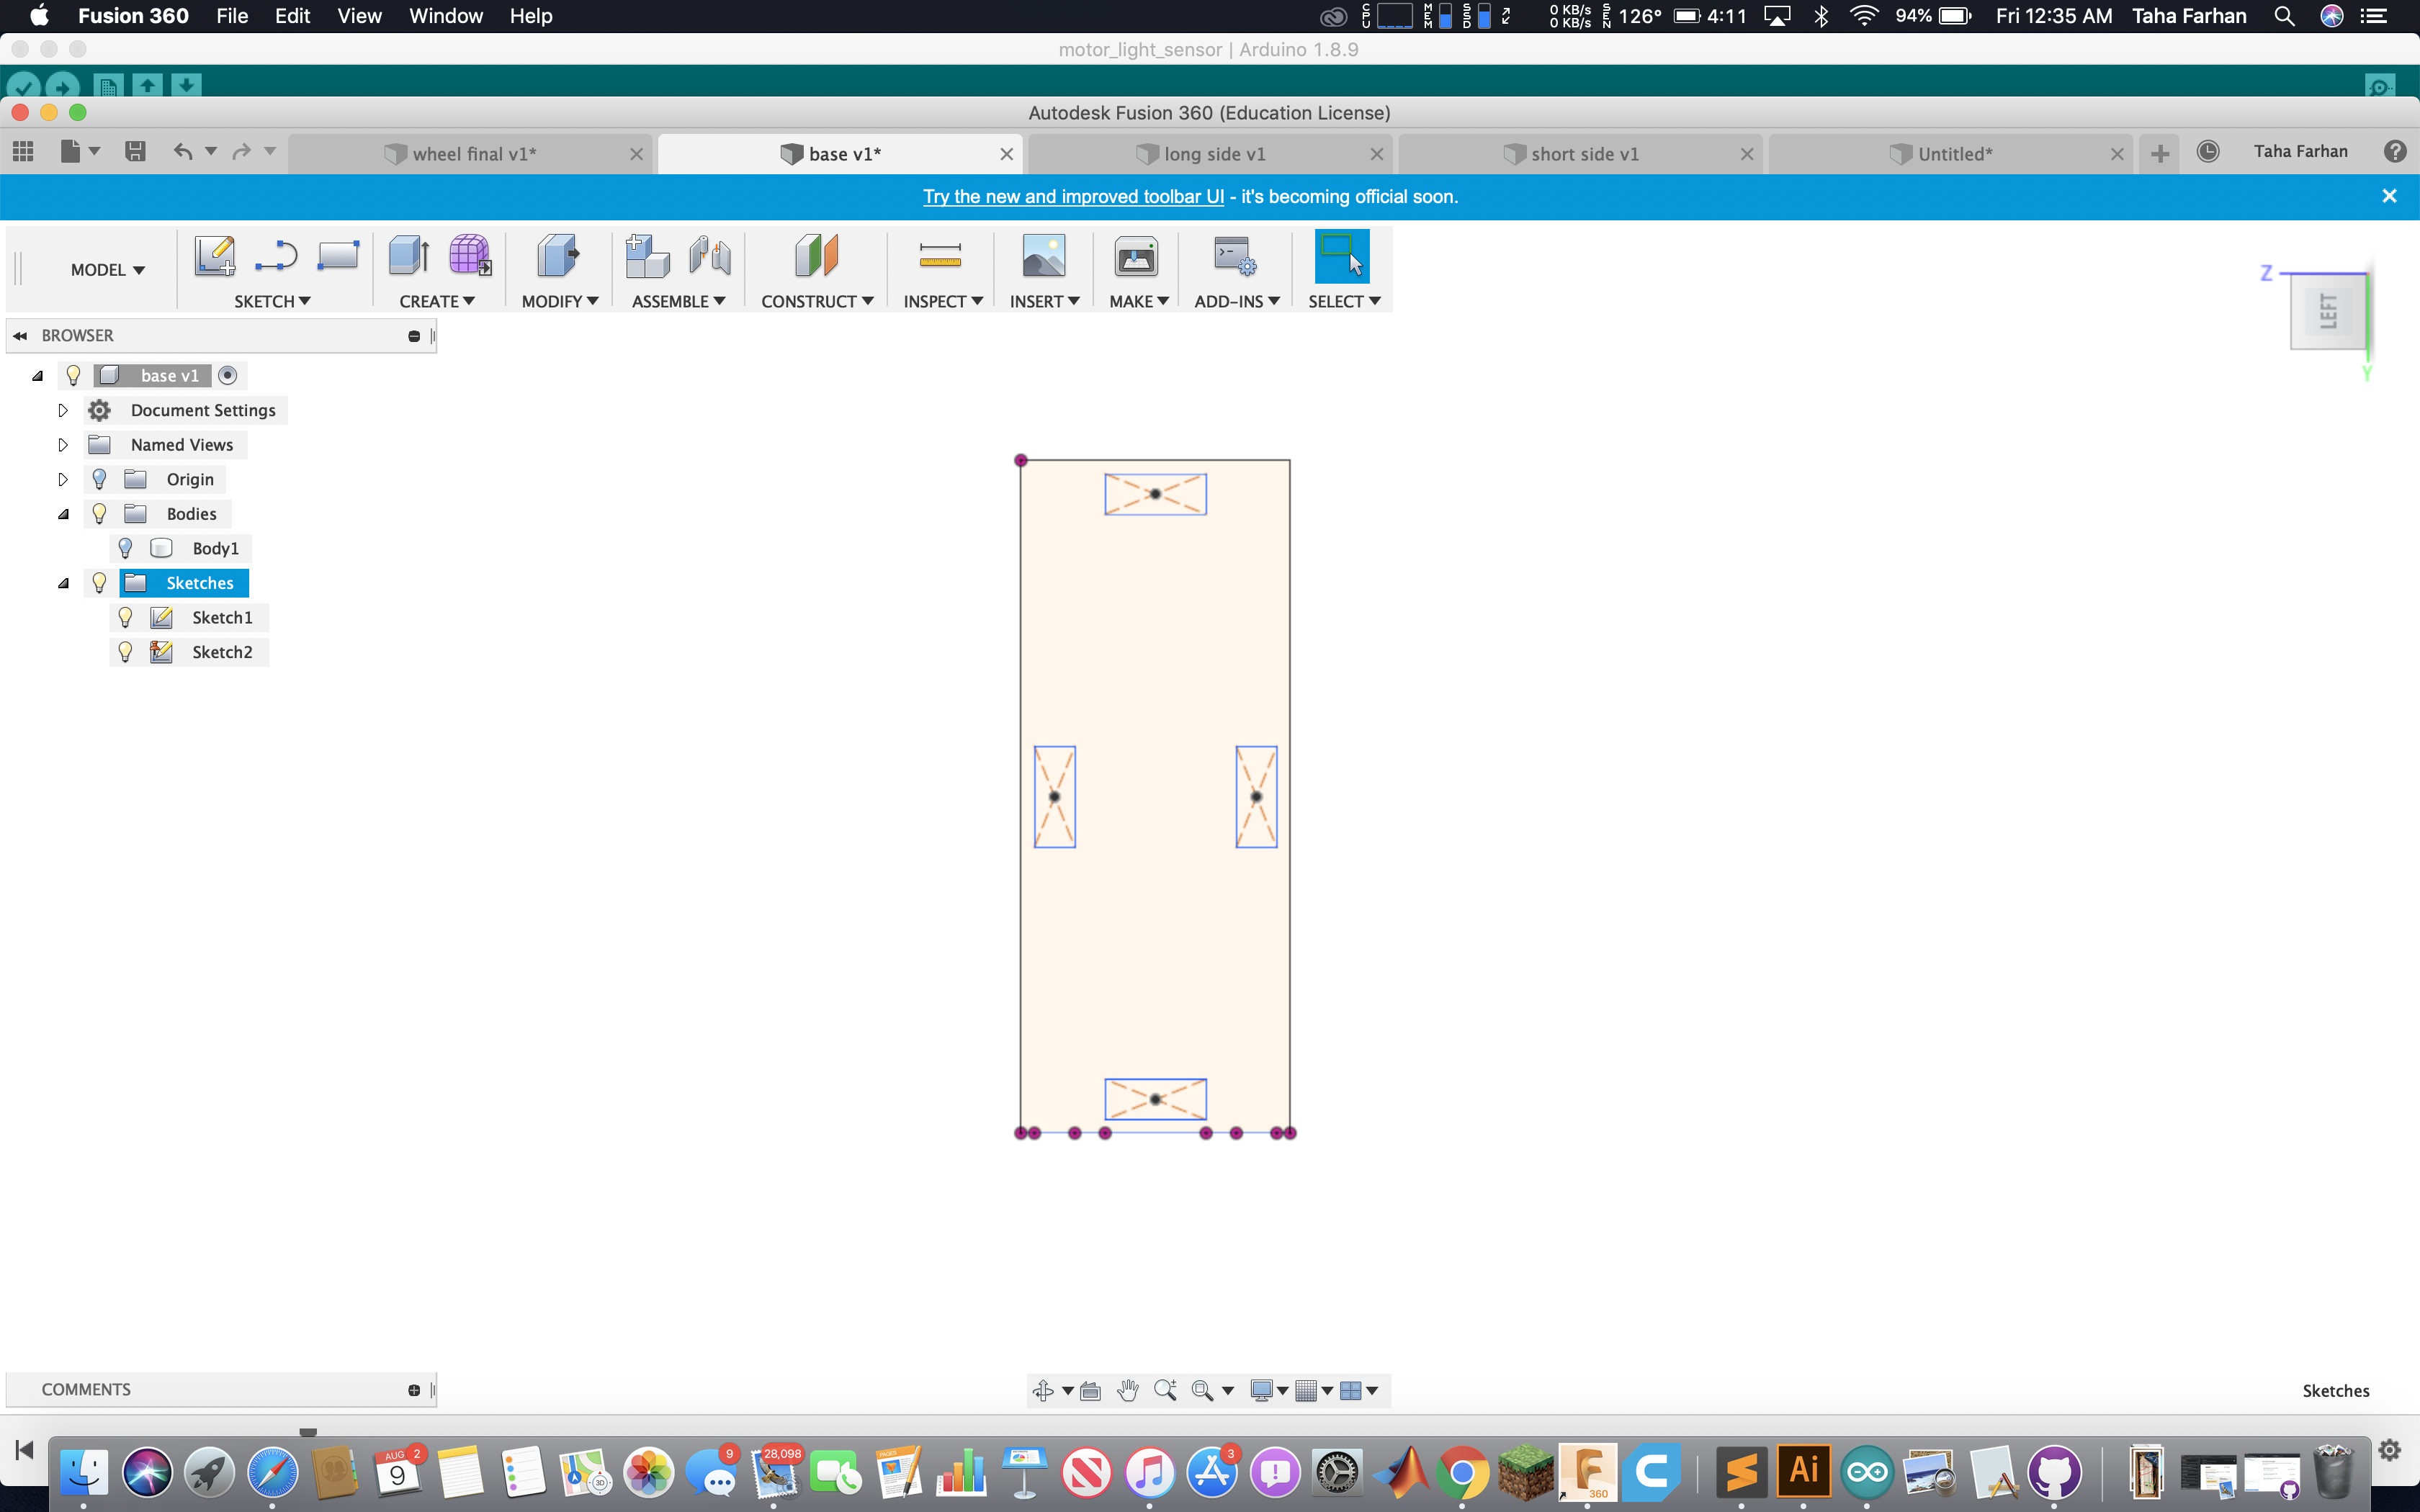The width and height of the screenshot is (2420, 1512).
Task: Open the SKETCH dropdown menu
Action: coord(272,301)
